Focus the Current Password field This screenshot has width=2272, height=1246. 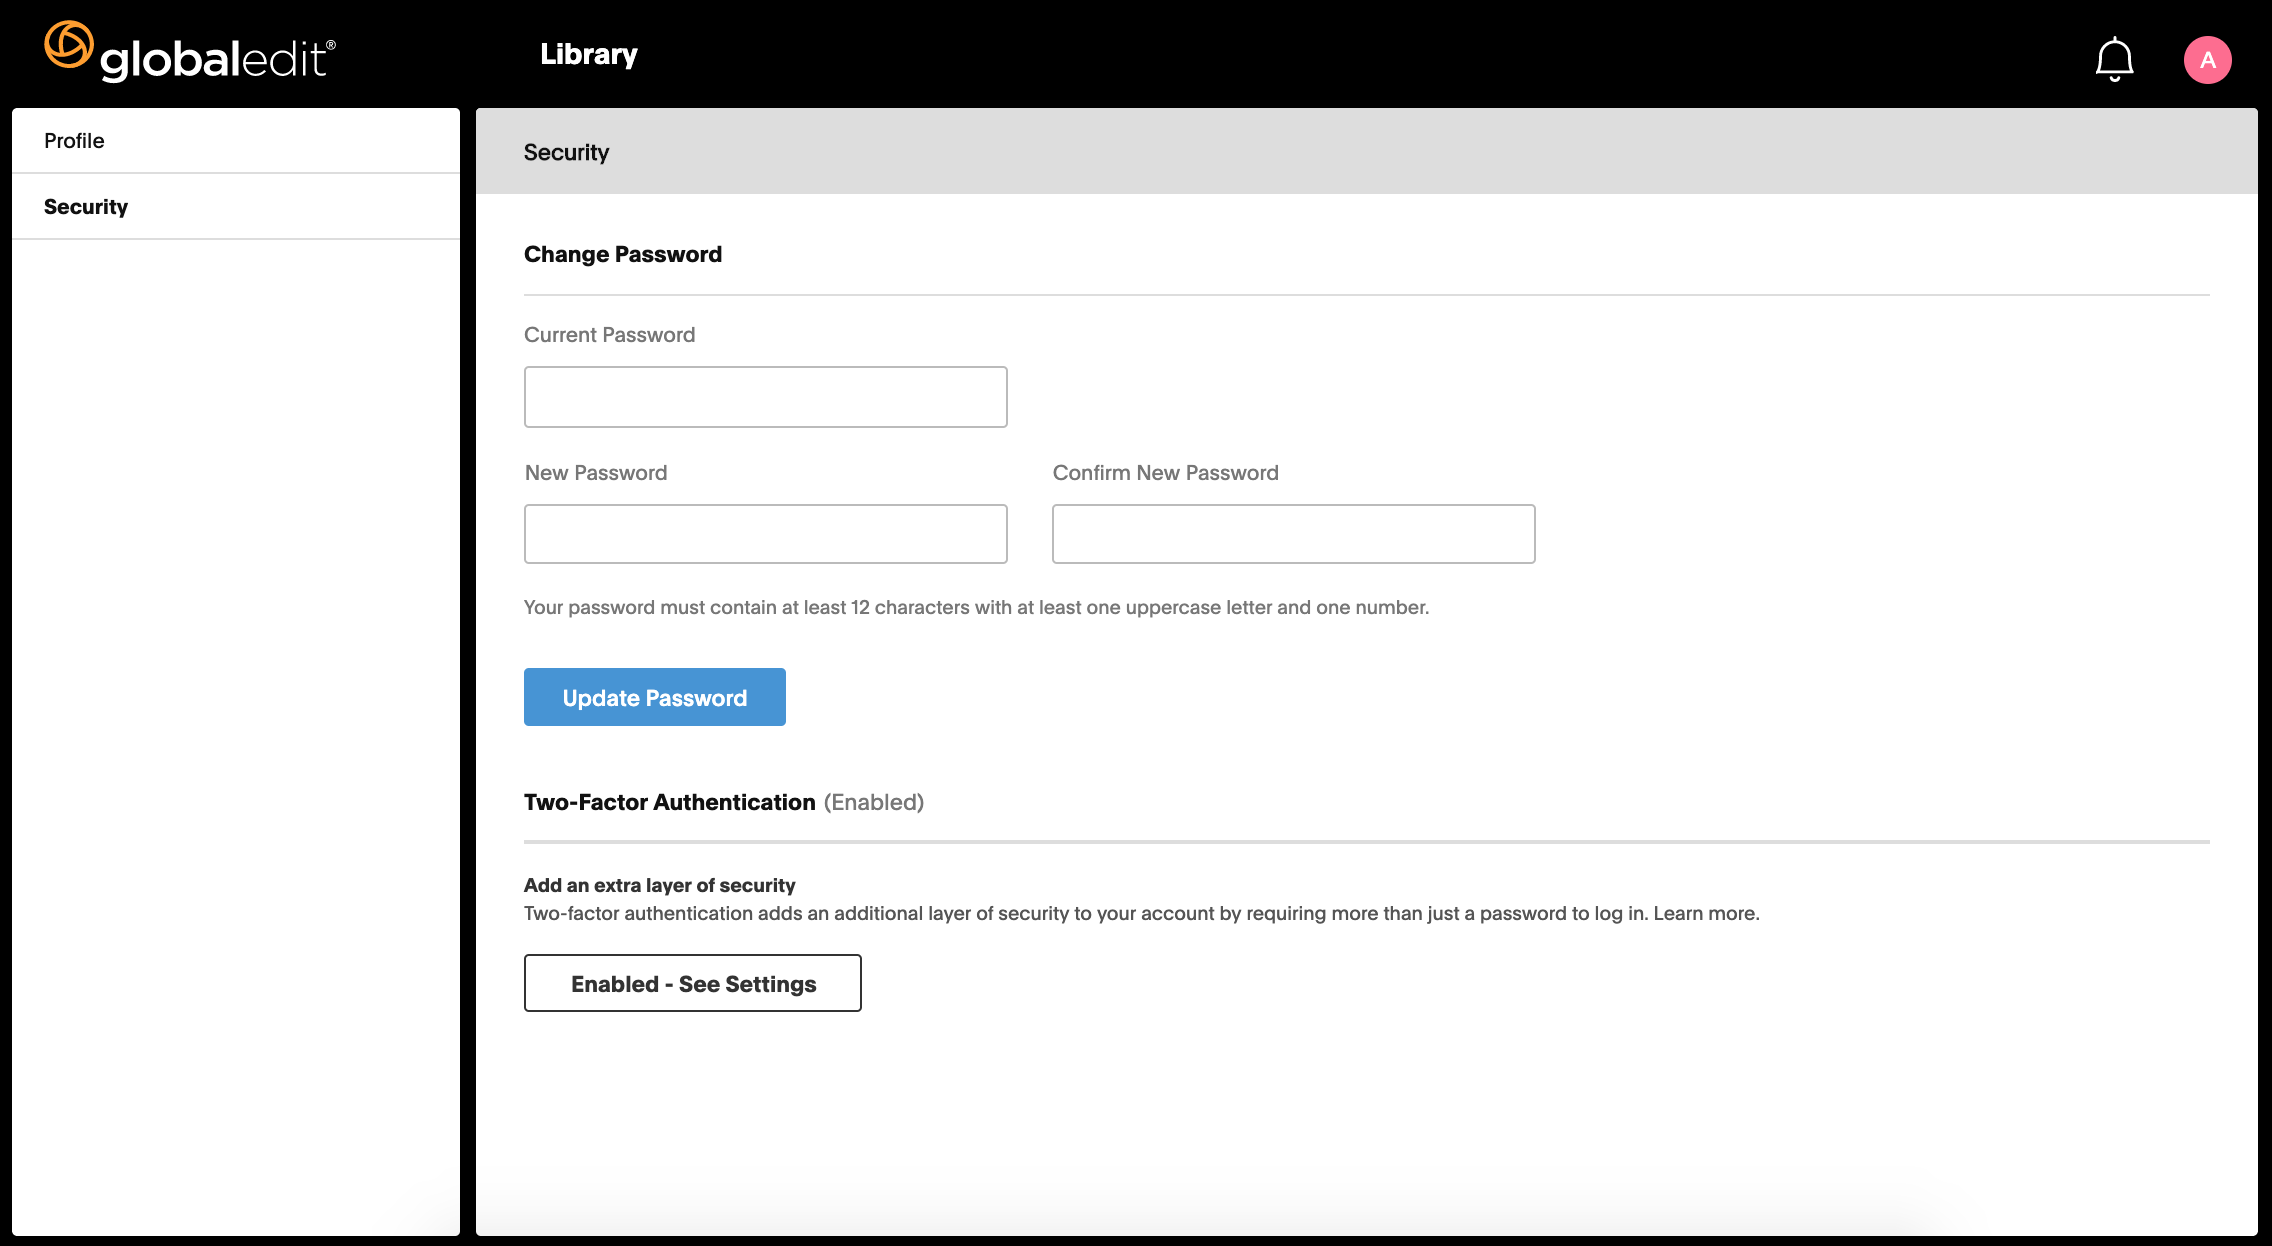[x=765, y=397]
